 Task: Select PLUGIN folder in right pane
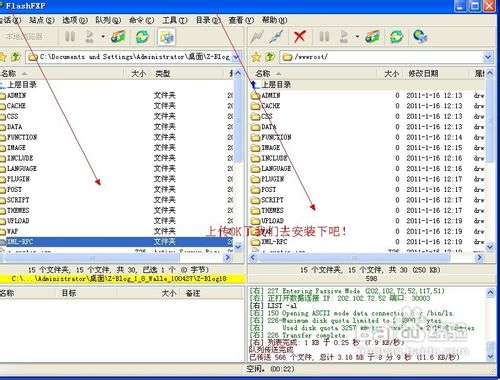tap(267, 179)
